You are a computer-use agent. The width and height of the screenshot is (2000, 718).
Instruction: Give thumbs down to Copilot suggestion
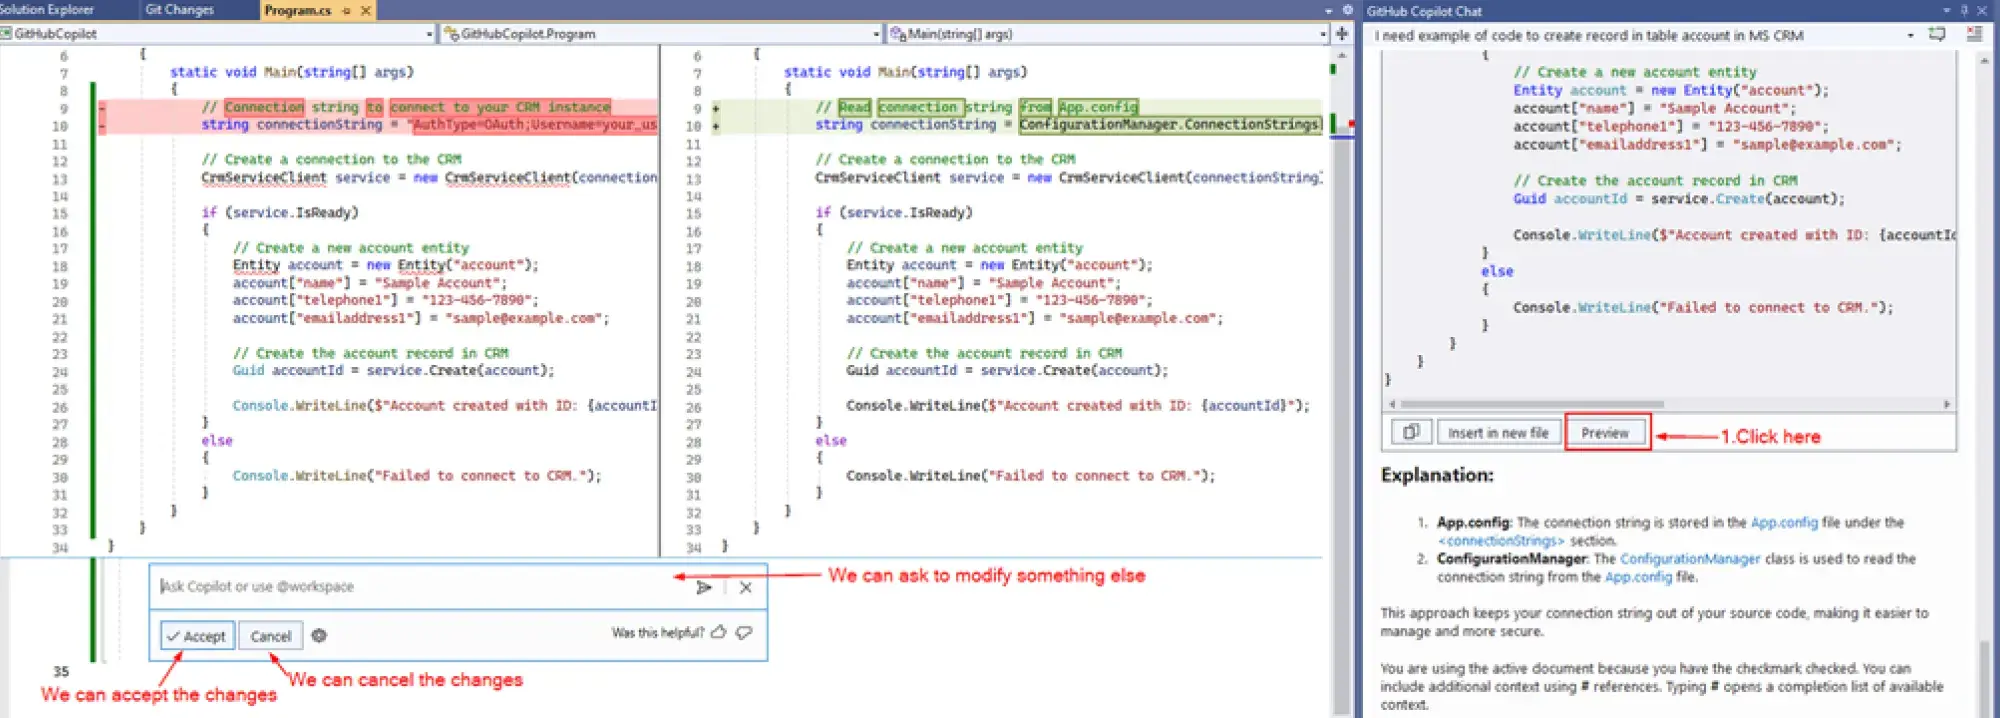point(744,632)
